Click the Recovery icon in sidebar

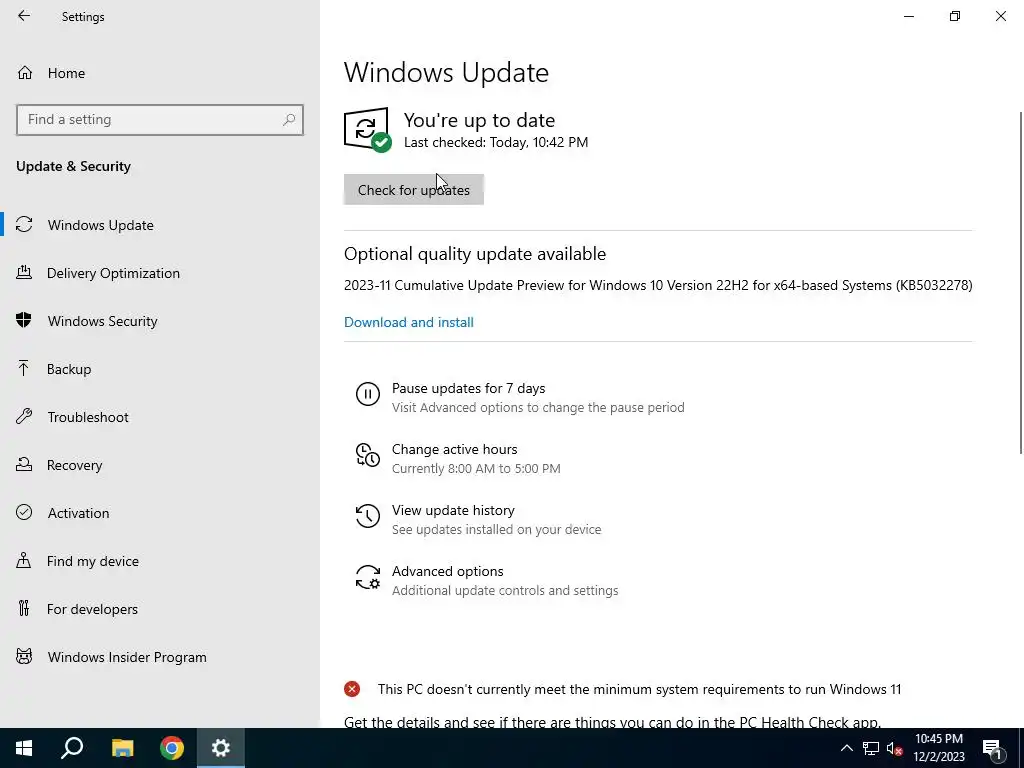coord(24,464)
